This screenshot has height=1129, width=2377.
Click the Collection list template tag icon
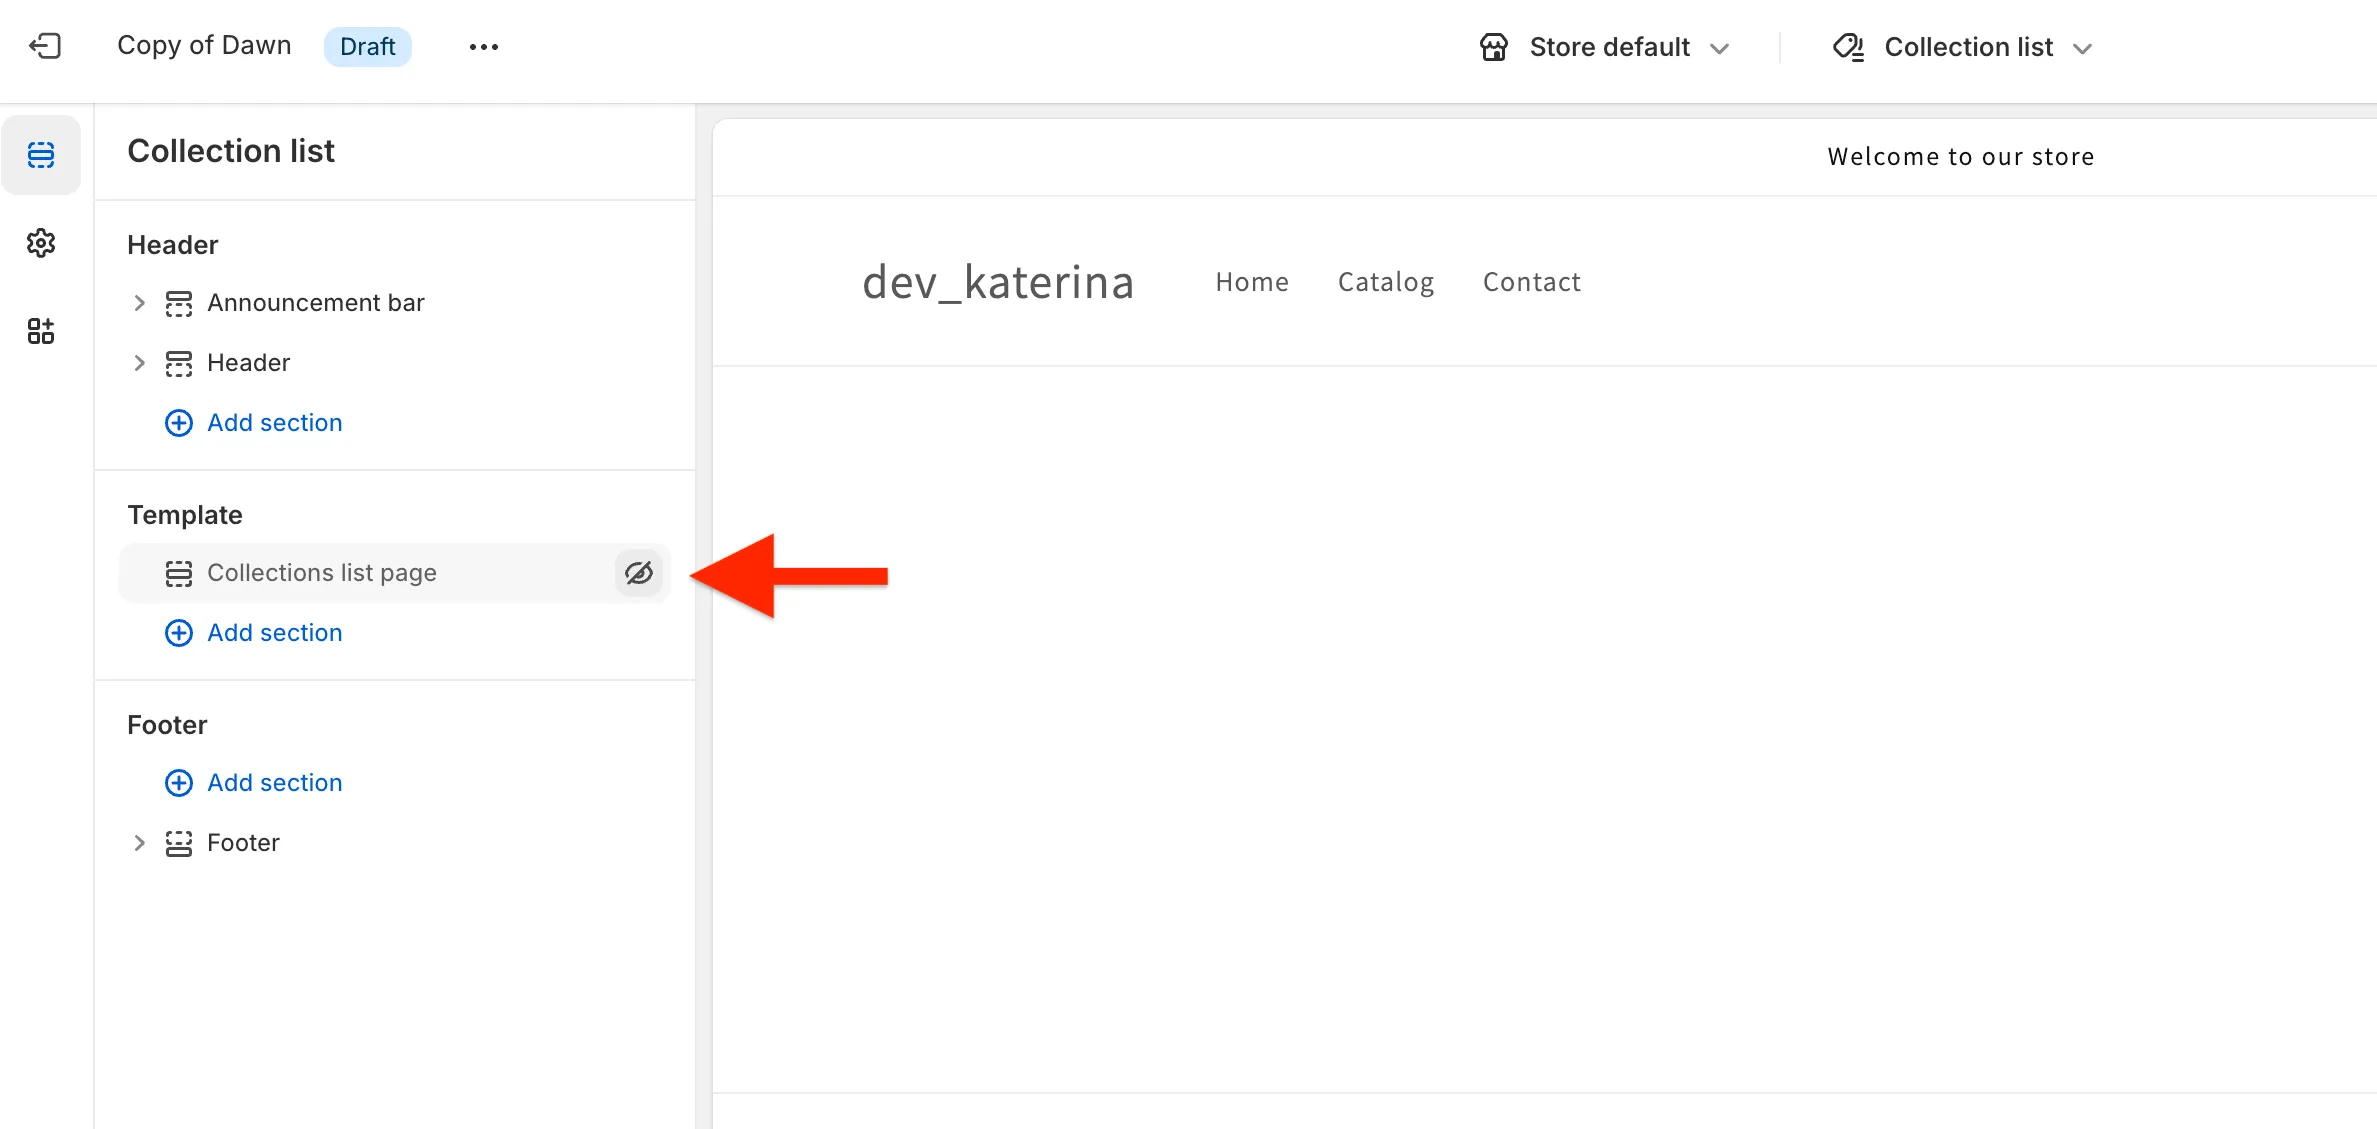(x=1848, y=47)
